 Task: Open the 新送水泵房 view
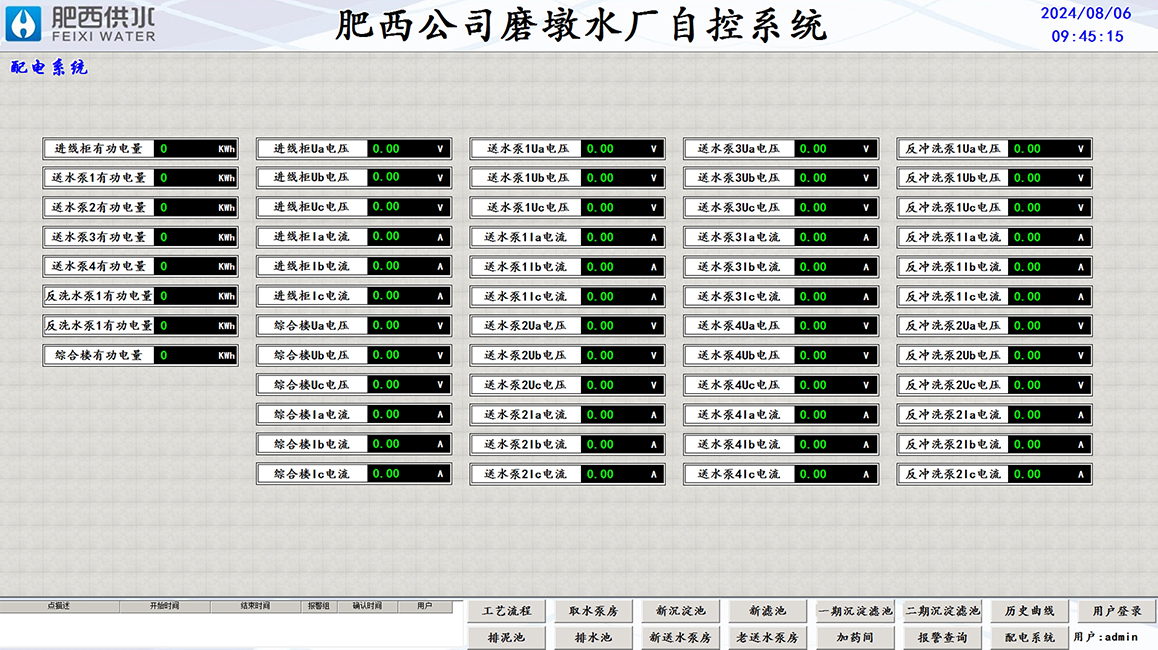[680, 637]
